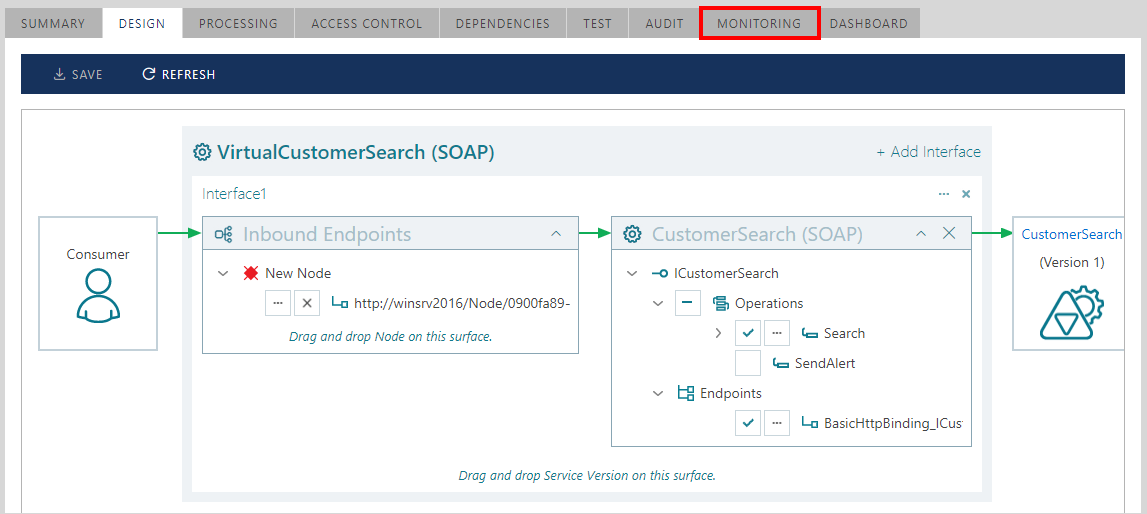Expand the Search operation tree node

pos(718,333)
